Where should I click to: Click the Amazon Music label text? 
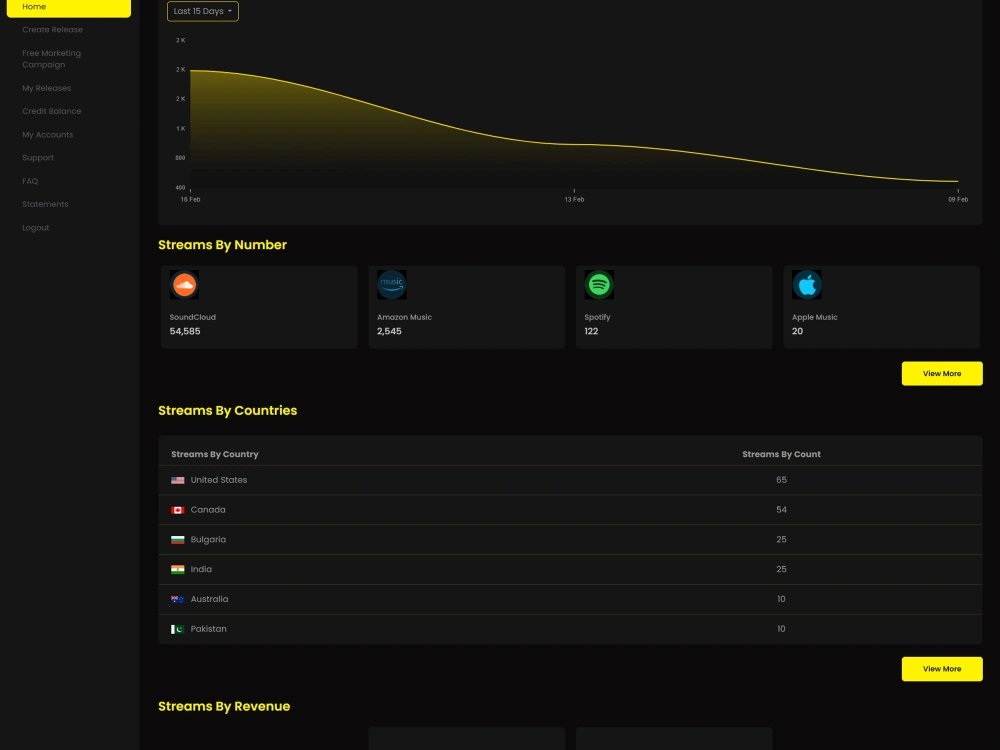(x=404, y=317)
